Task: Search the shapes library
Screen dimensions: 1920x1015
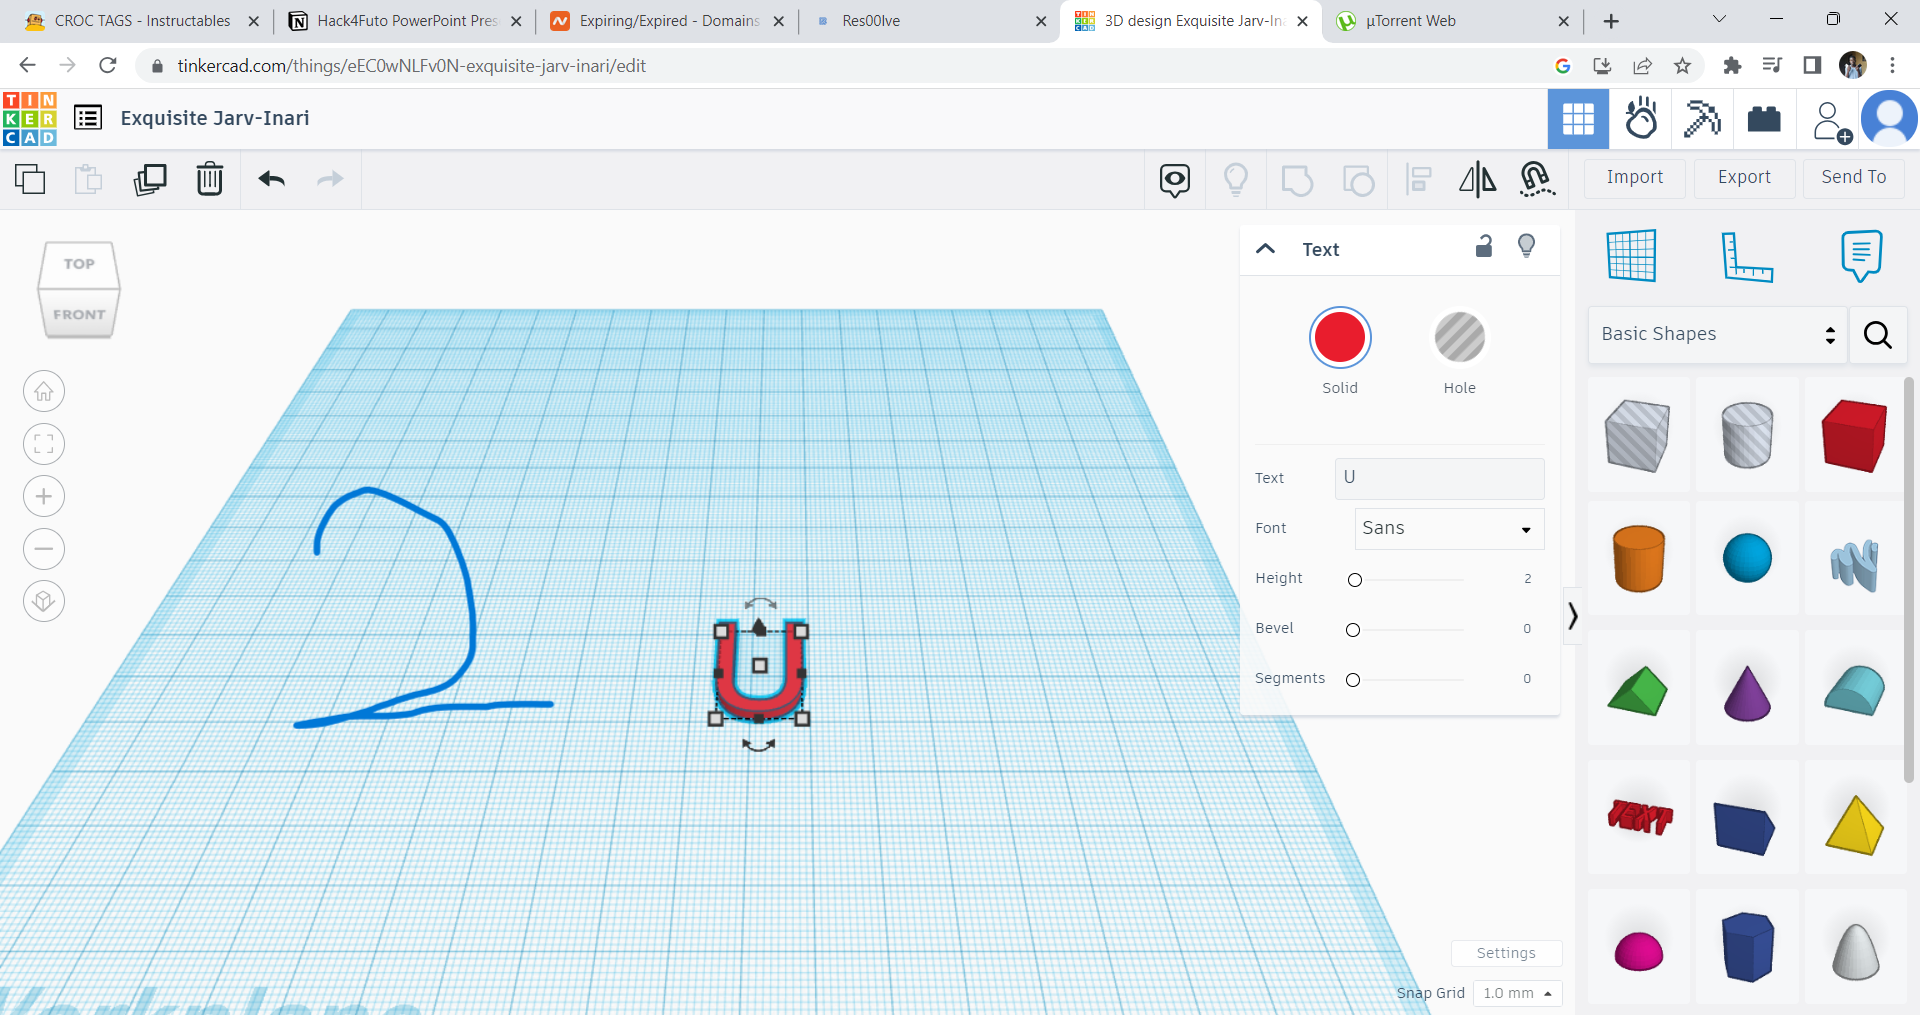Action: point(1878,335)
